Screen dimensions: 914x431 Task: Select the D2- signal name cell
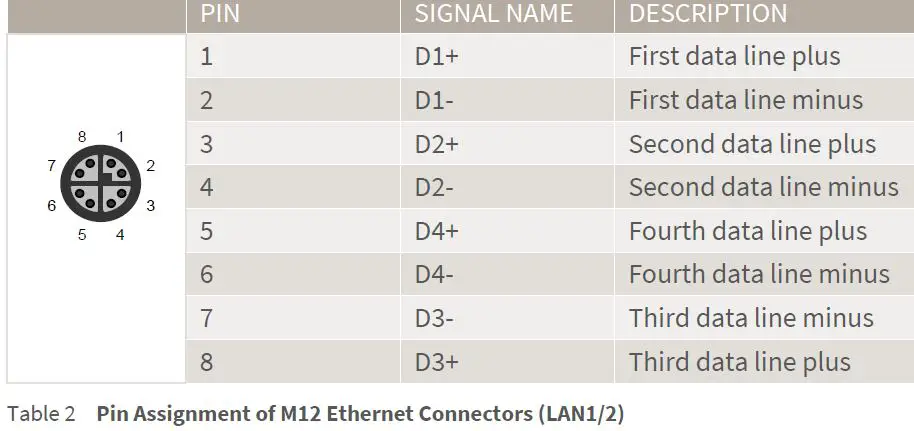(435, 188)
